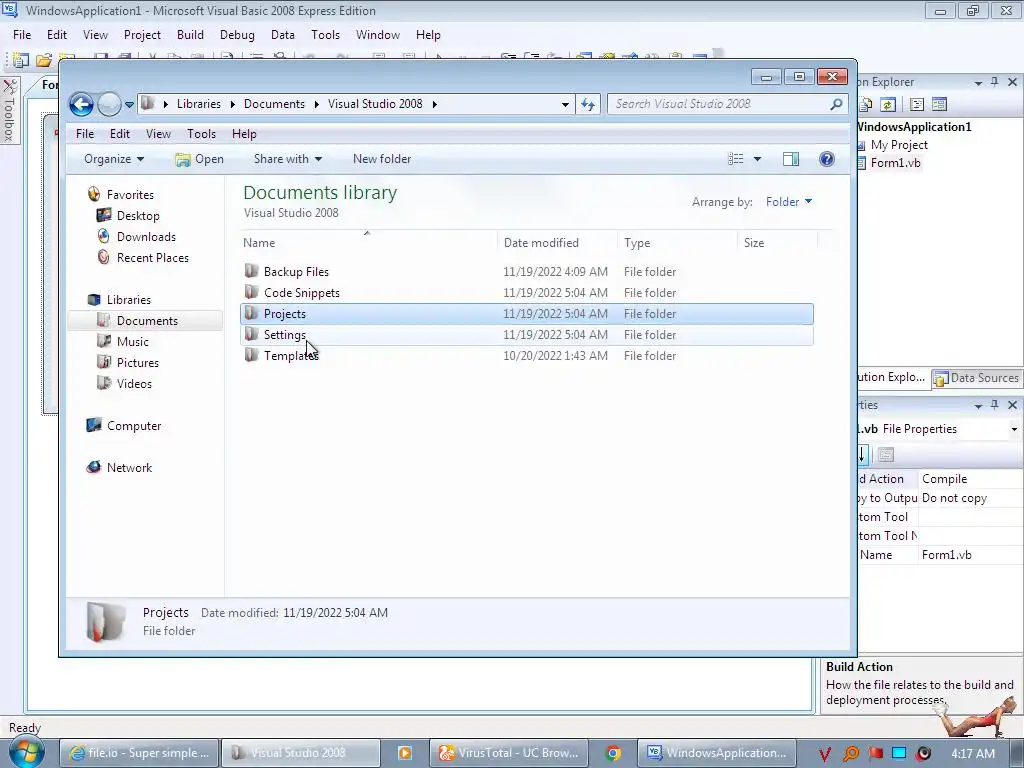Toggle the preview pane
The width and height of the screenshot is (1024, 768).
click(791, 159)
